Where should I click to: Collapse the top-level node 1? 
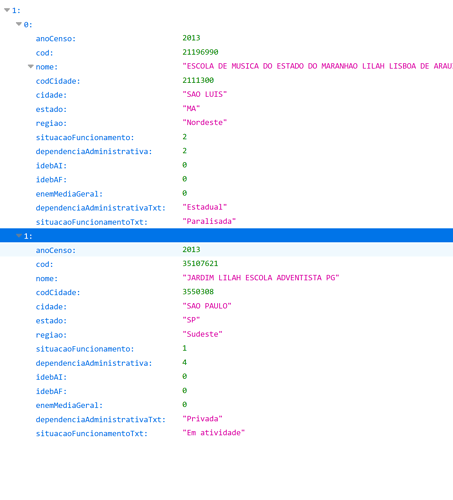click(7, 10)
